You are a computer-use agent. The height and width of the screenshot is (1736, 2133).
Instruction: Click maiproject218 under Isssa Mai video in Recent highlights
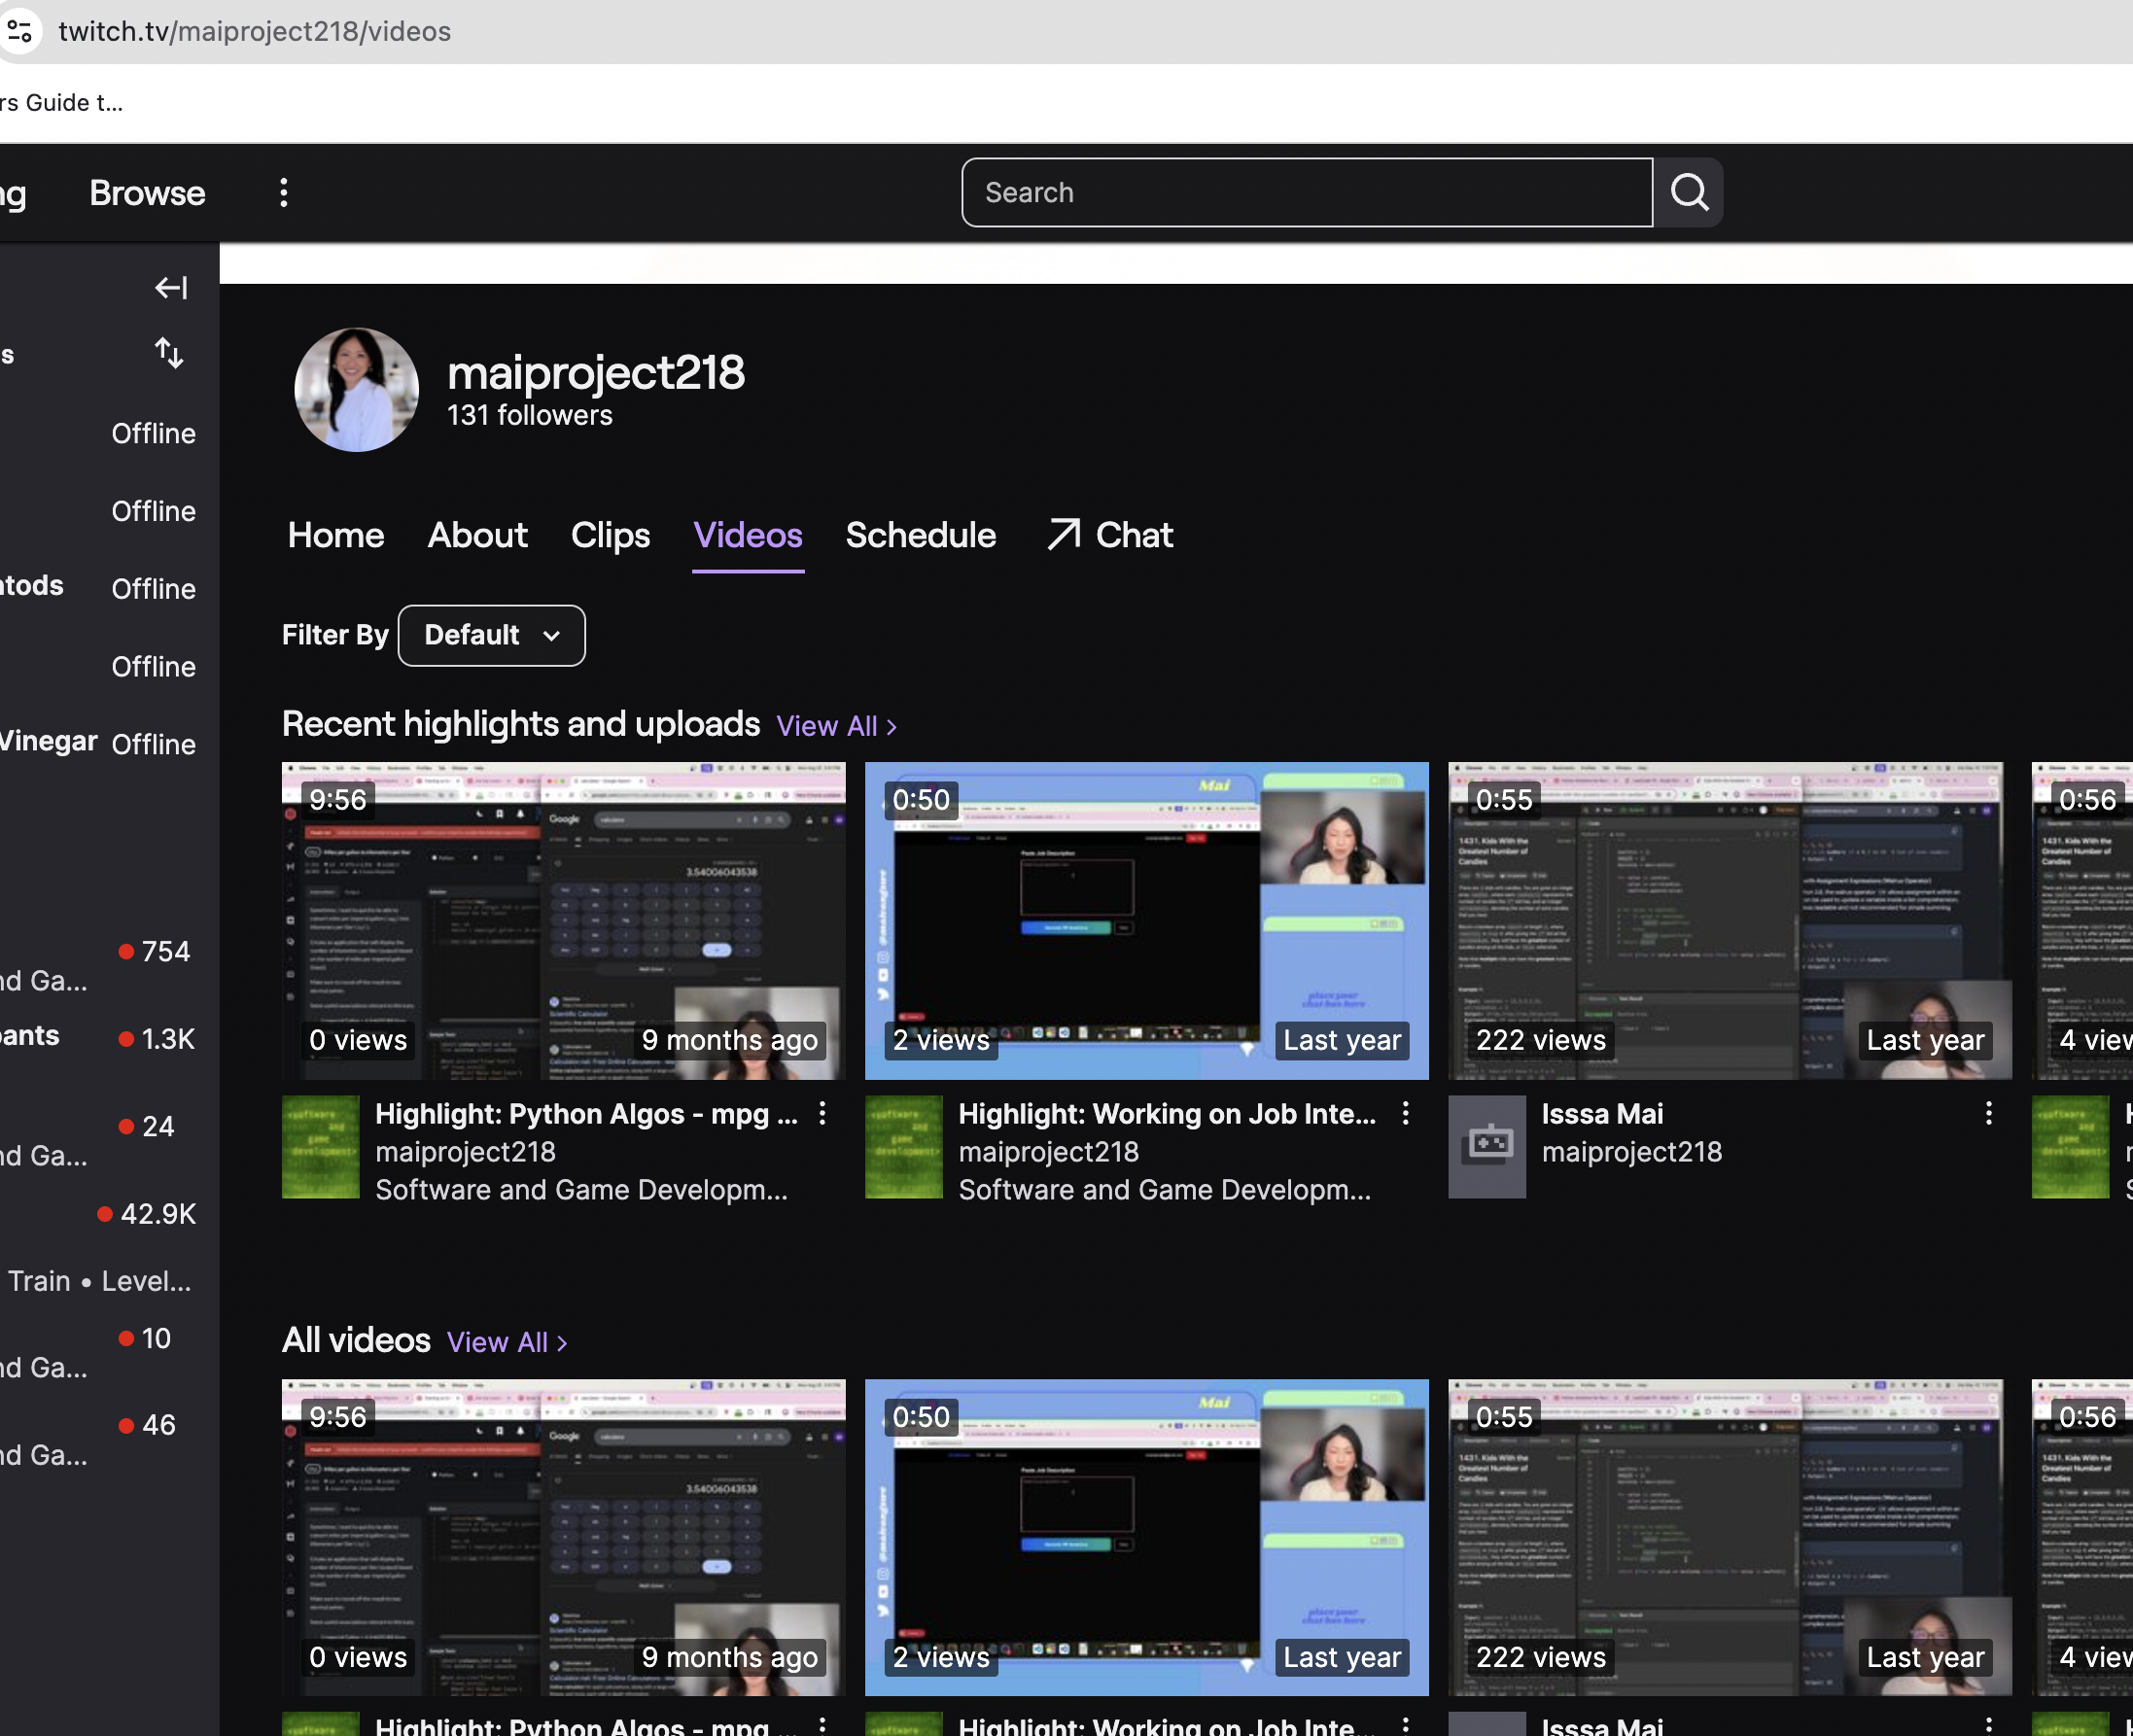click(x=1632, y=1152)
